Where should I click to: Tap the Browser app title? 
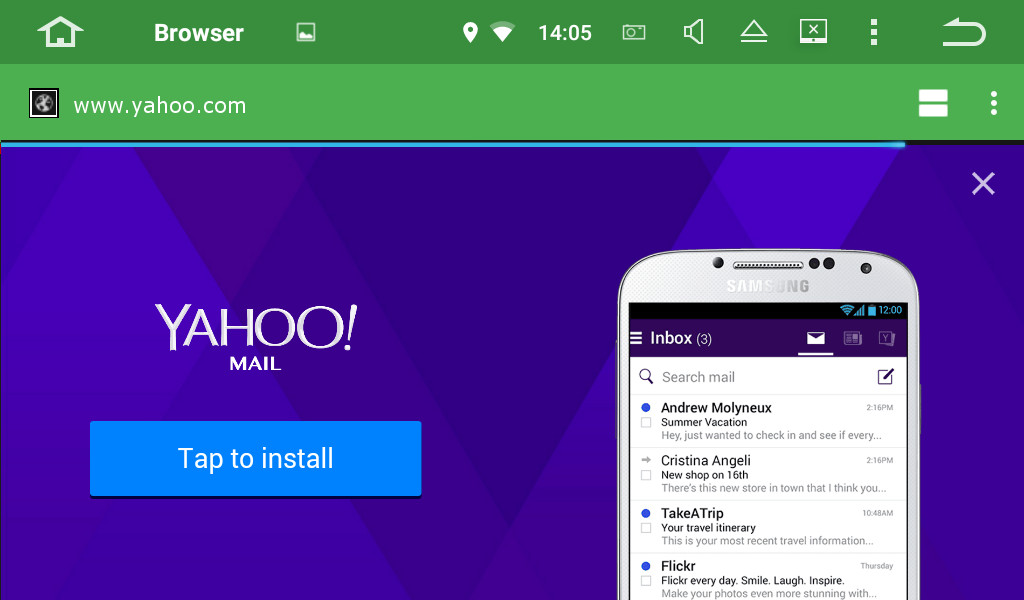(x=198, y=33)
